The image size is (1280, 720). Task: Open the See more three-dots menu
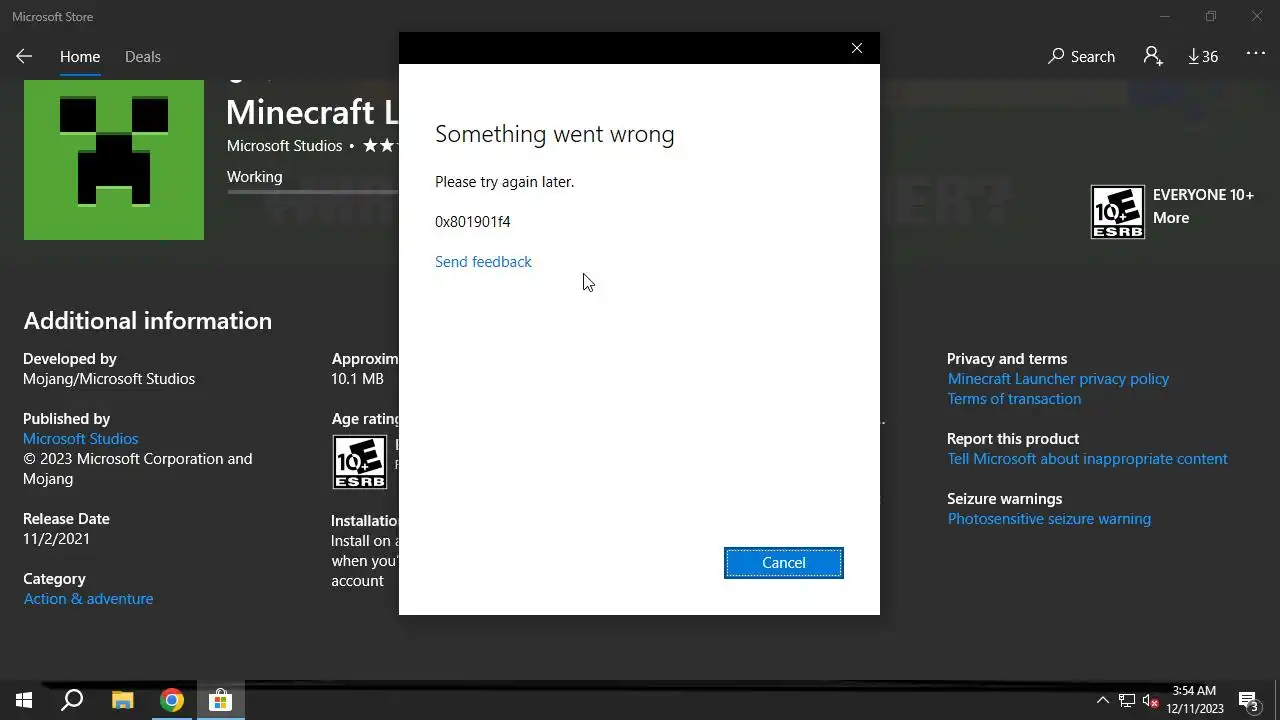coord(1256,55)
